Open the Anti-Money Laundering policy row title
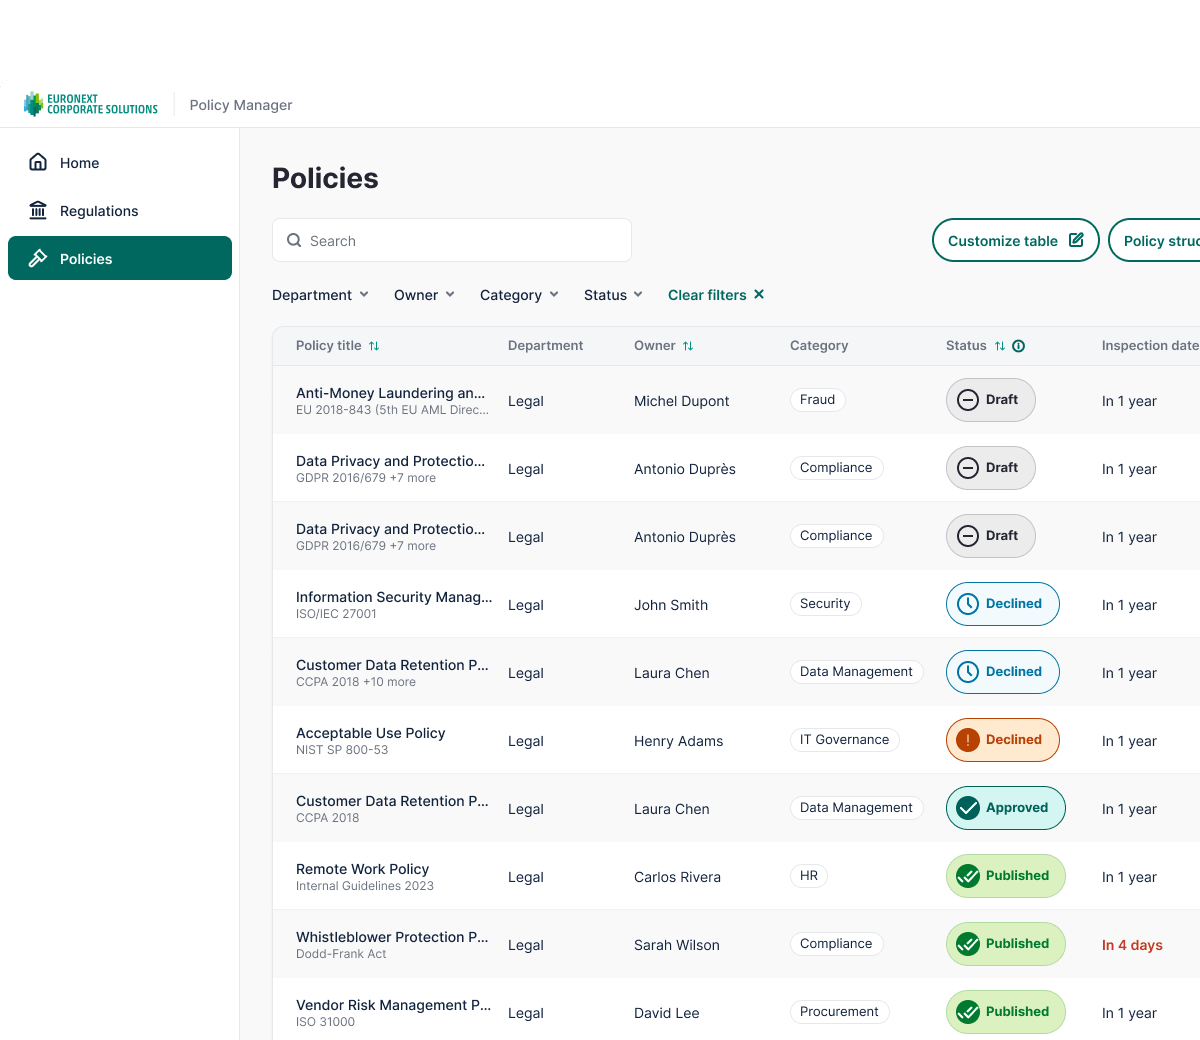This screenshot has height=1040, width=1200. (390, 393)
